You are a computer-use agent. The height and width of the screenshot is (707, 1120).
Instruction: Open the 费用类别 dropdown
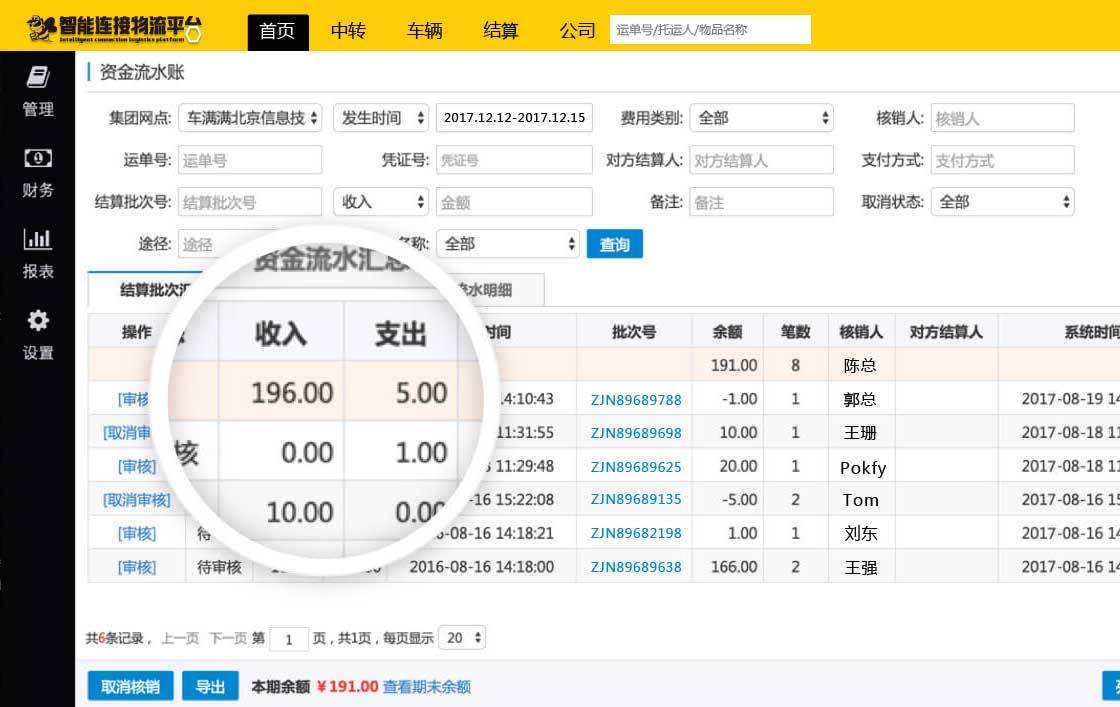click(x=761, y=118)
